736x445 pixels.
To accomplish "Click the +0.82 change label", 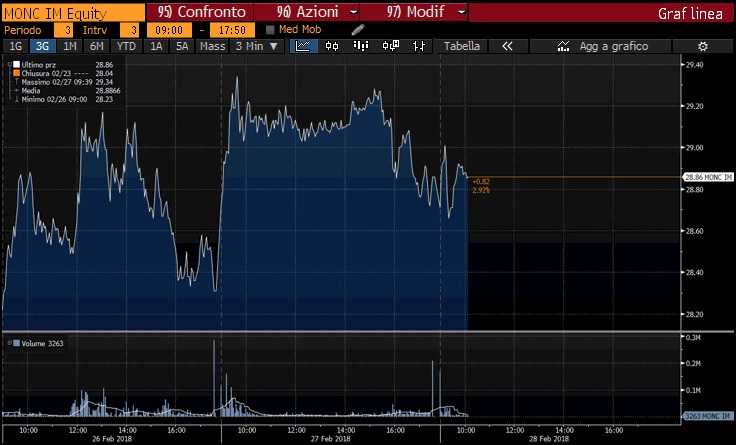I will pos(481,181).
